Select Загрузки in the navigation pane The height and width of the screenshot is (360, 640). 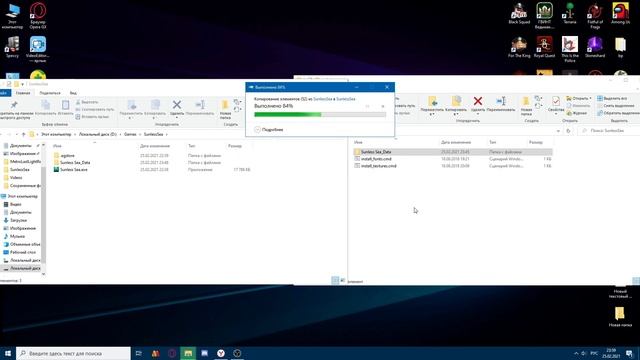click(x=18, y=220)
